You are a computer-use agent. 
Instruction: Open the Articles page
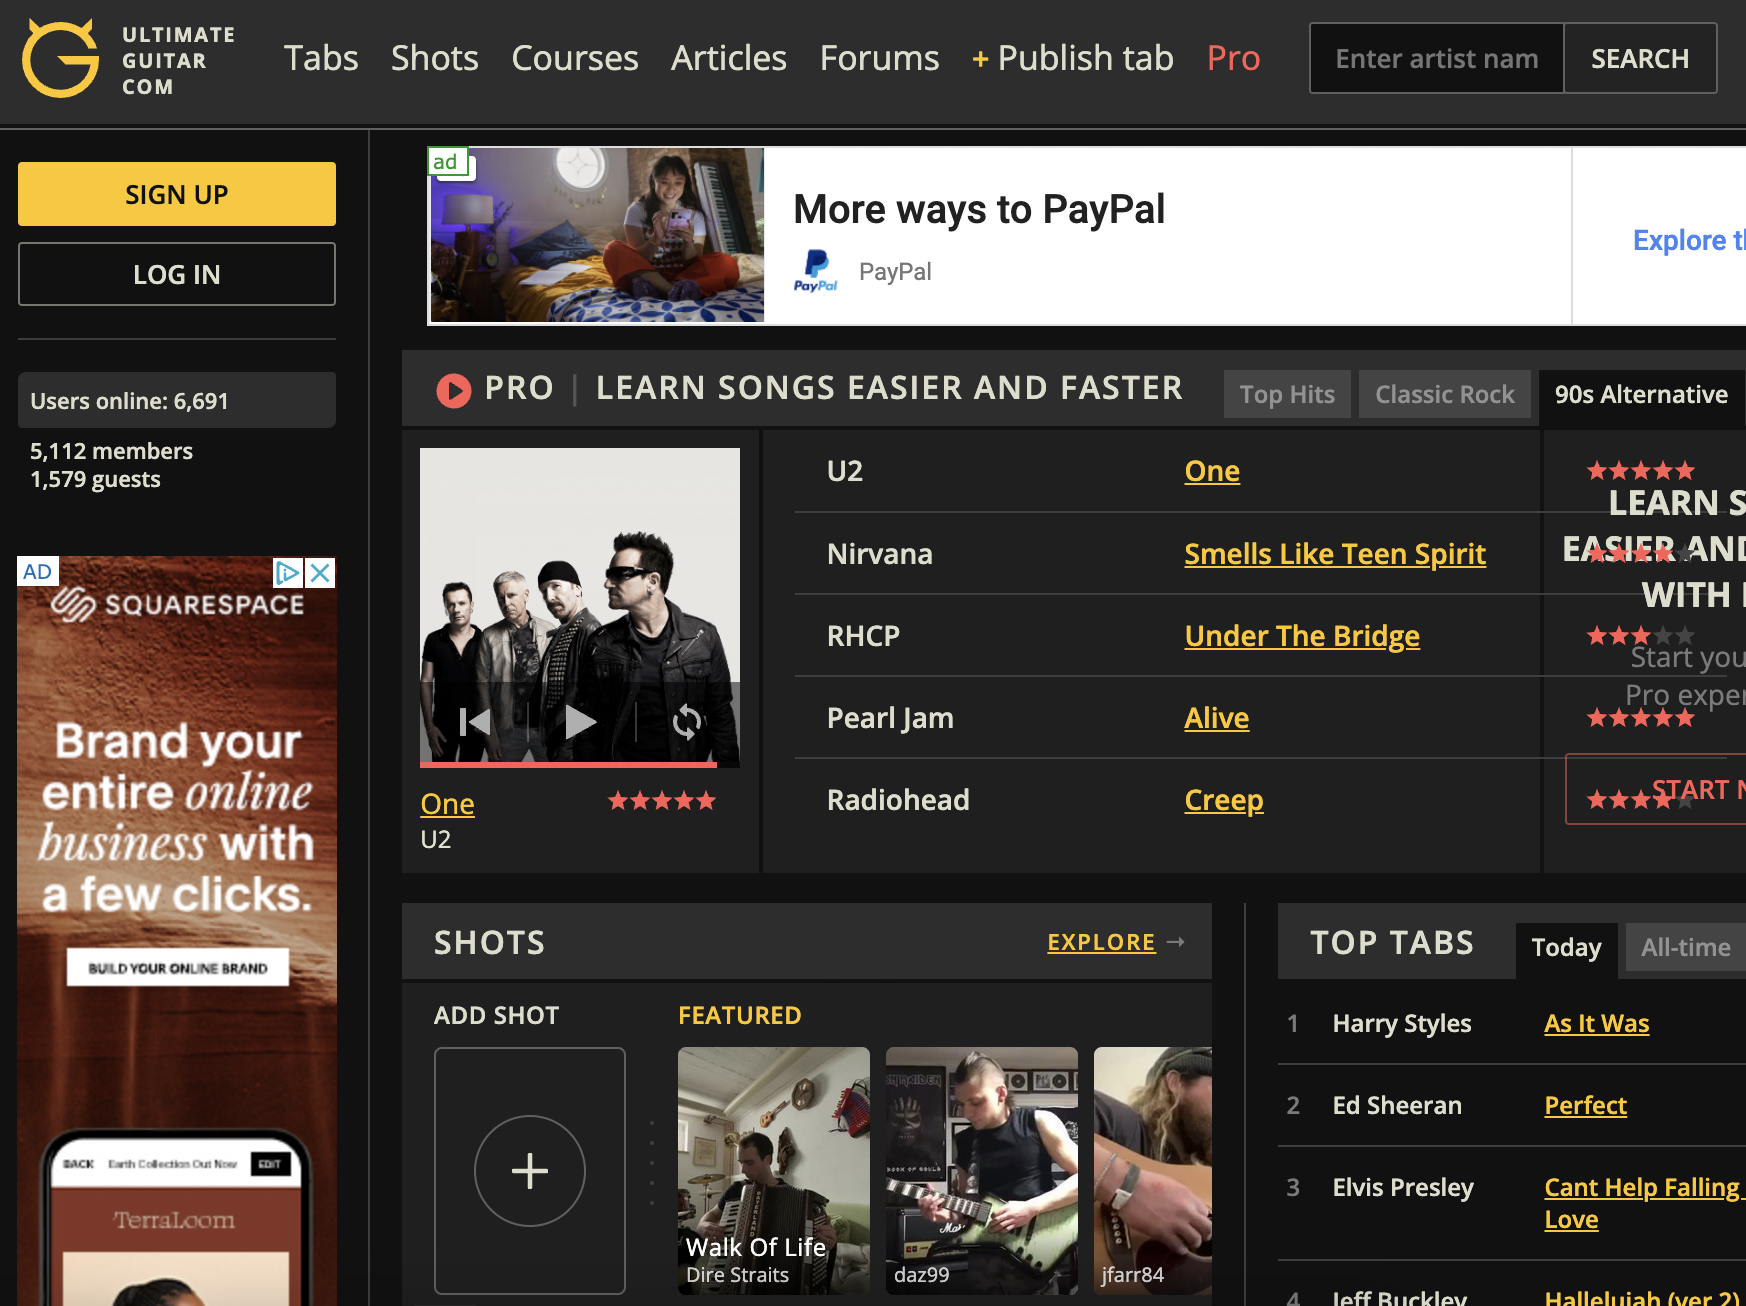coord(729,58)
